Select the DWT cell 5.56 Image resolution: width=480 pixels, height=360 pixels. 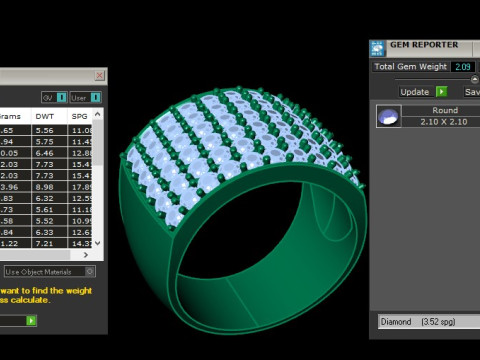pyautogui.click(x=49, y=130)
